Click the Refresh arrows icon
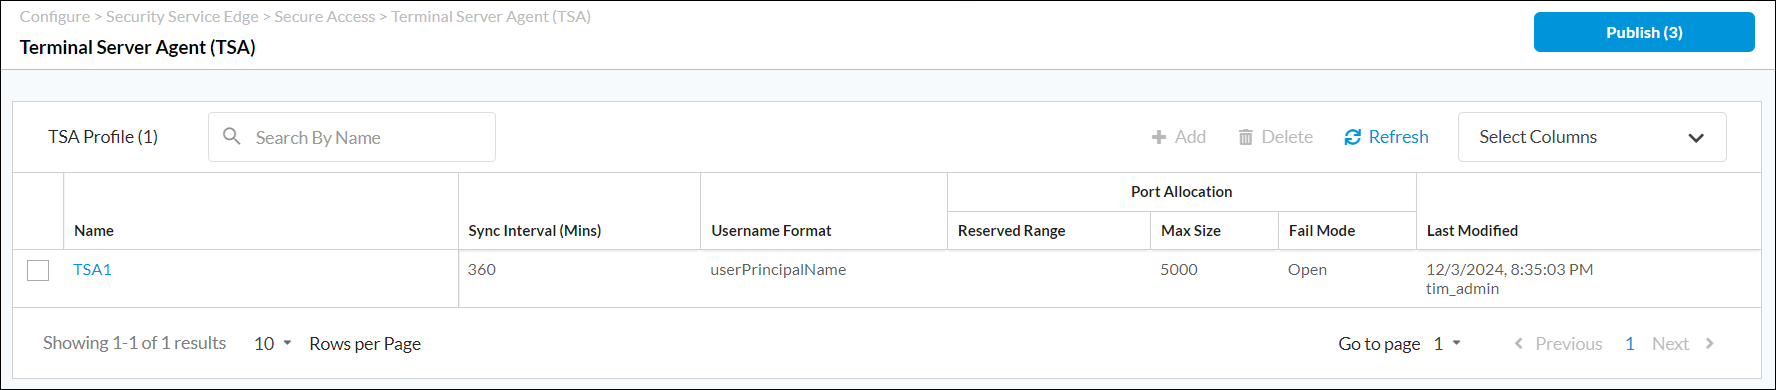This screenshot has width=1776, height=390. coord(1353,137)
